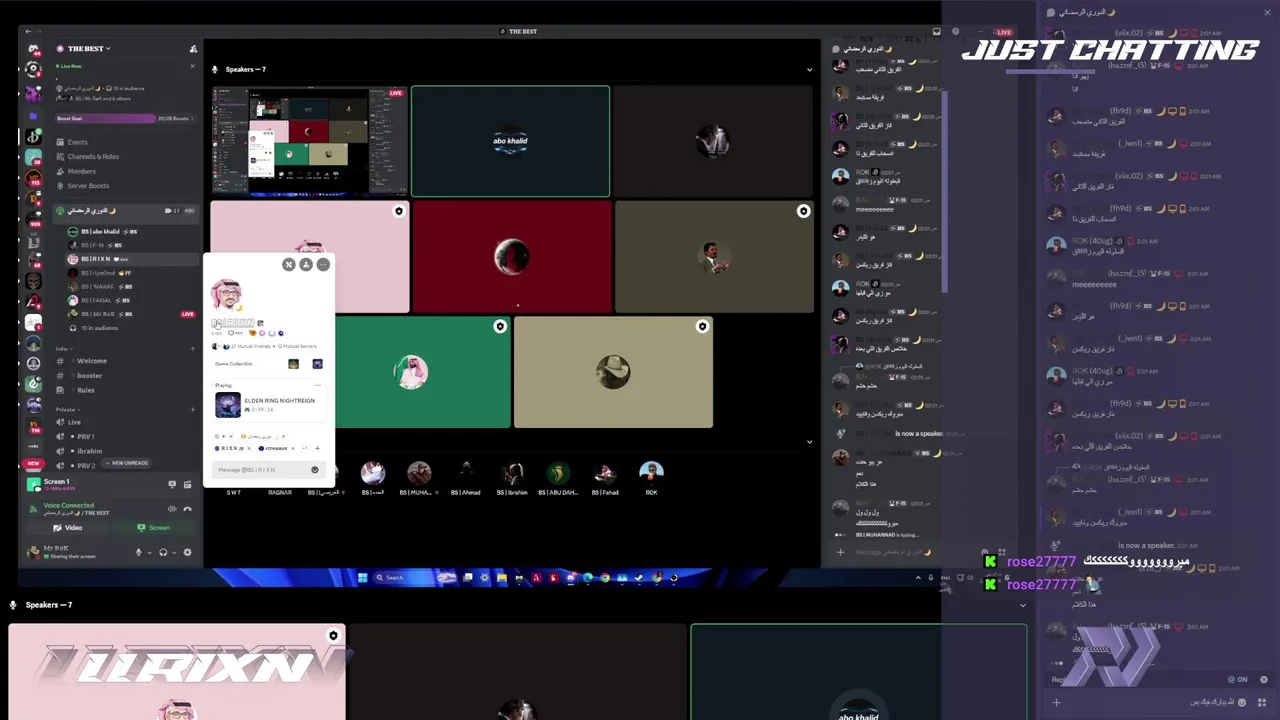Open the Playing activity three-dot menu
The height and width of the screenshot is (720, 1280).
318,385
